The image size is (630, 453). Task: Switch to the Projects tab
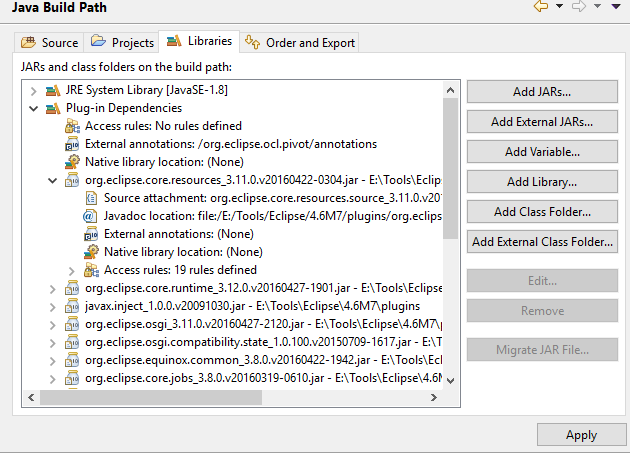122,42
